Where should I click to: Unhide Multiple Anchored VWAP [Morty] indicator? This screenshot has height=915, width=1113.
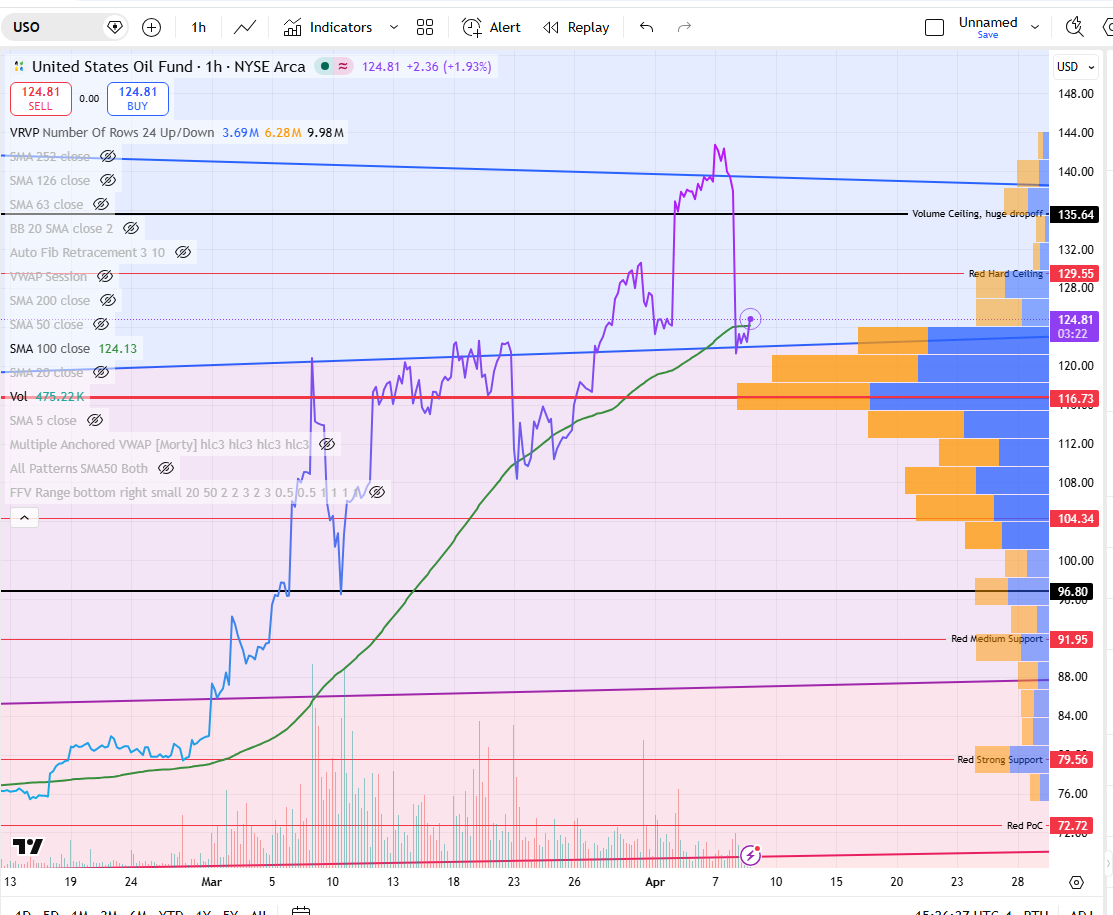click(327, 444)
